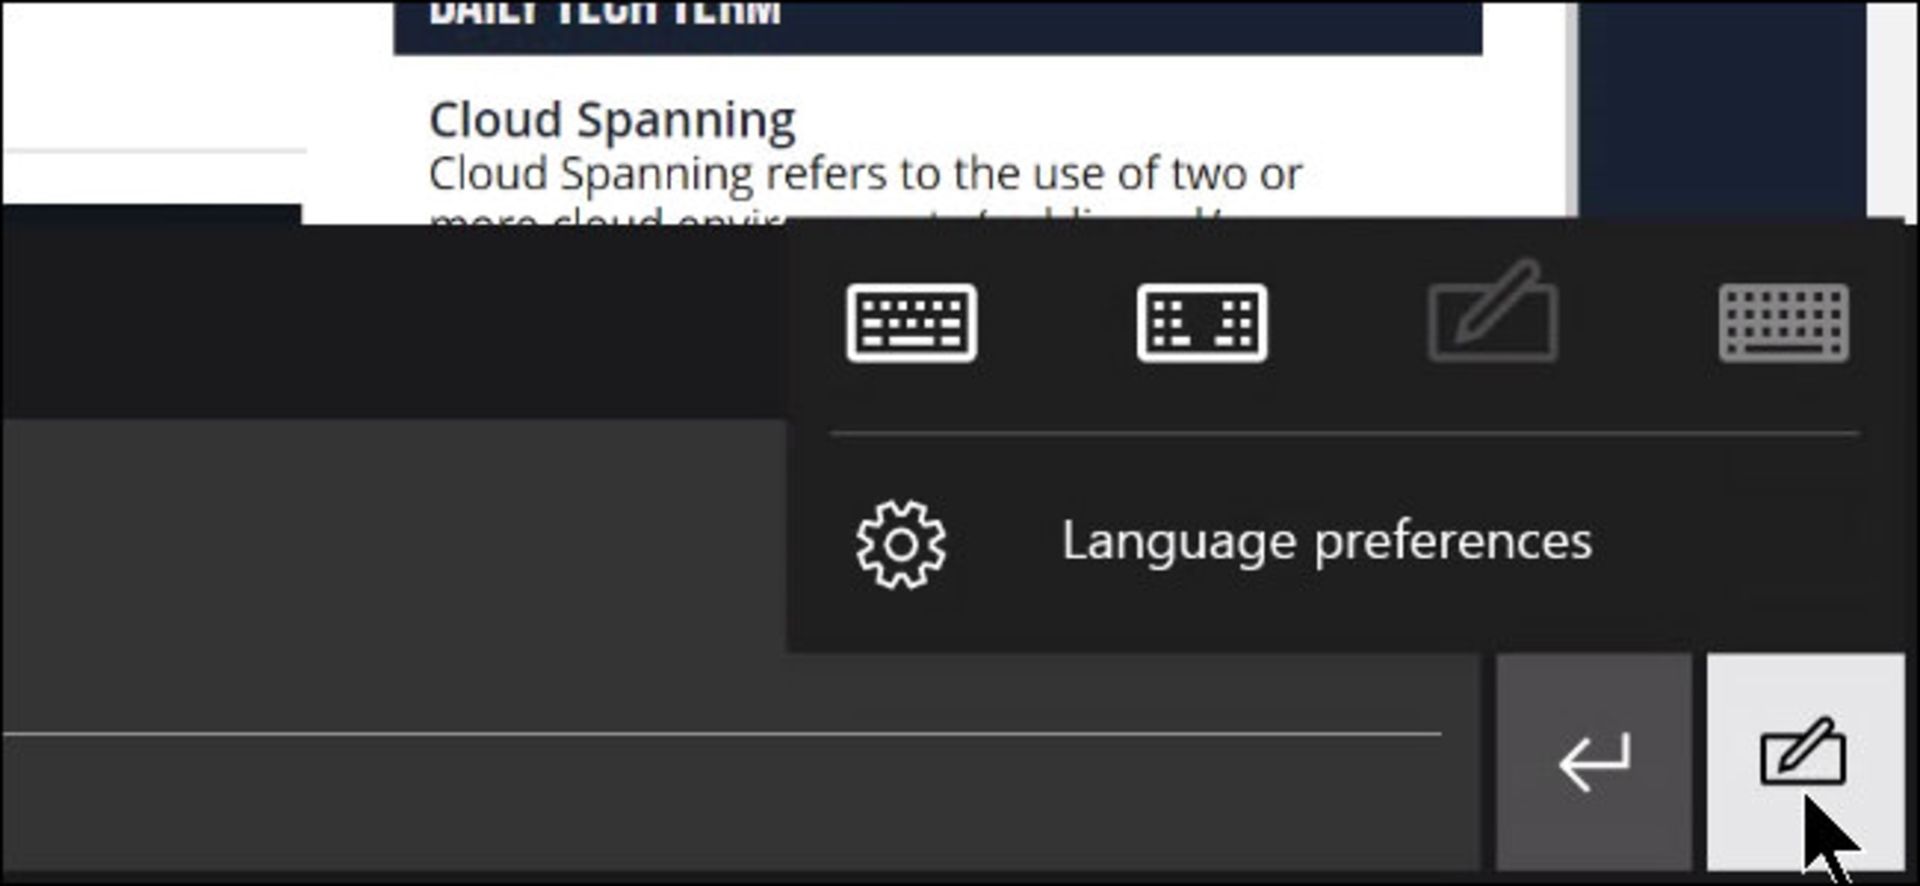The width and height of the screenshot is (1920, 886).
Task: Enable handwriting recognition mode
Action: 1495,320
